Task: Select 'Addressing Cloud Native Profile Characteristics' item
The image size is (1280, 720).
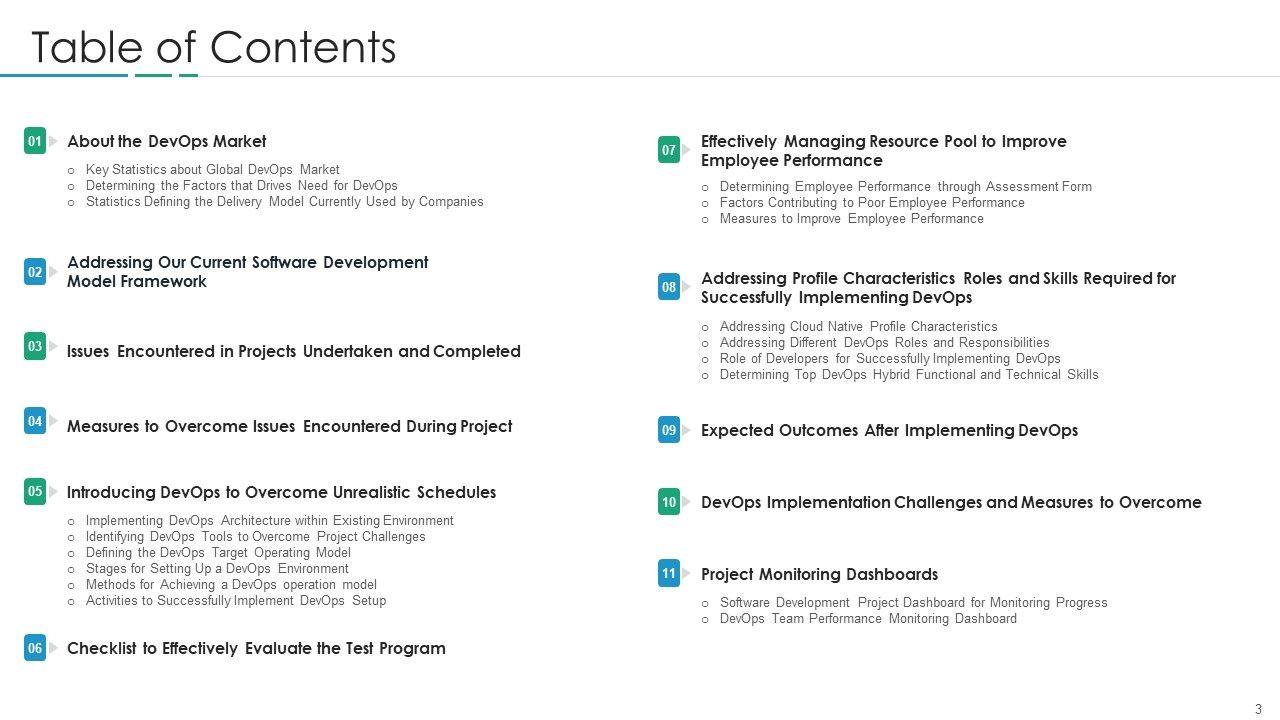Action: (x=858, y=326)
